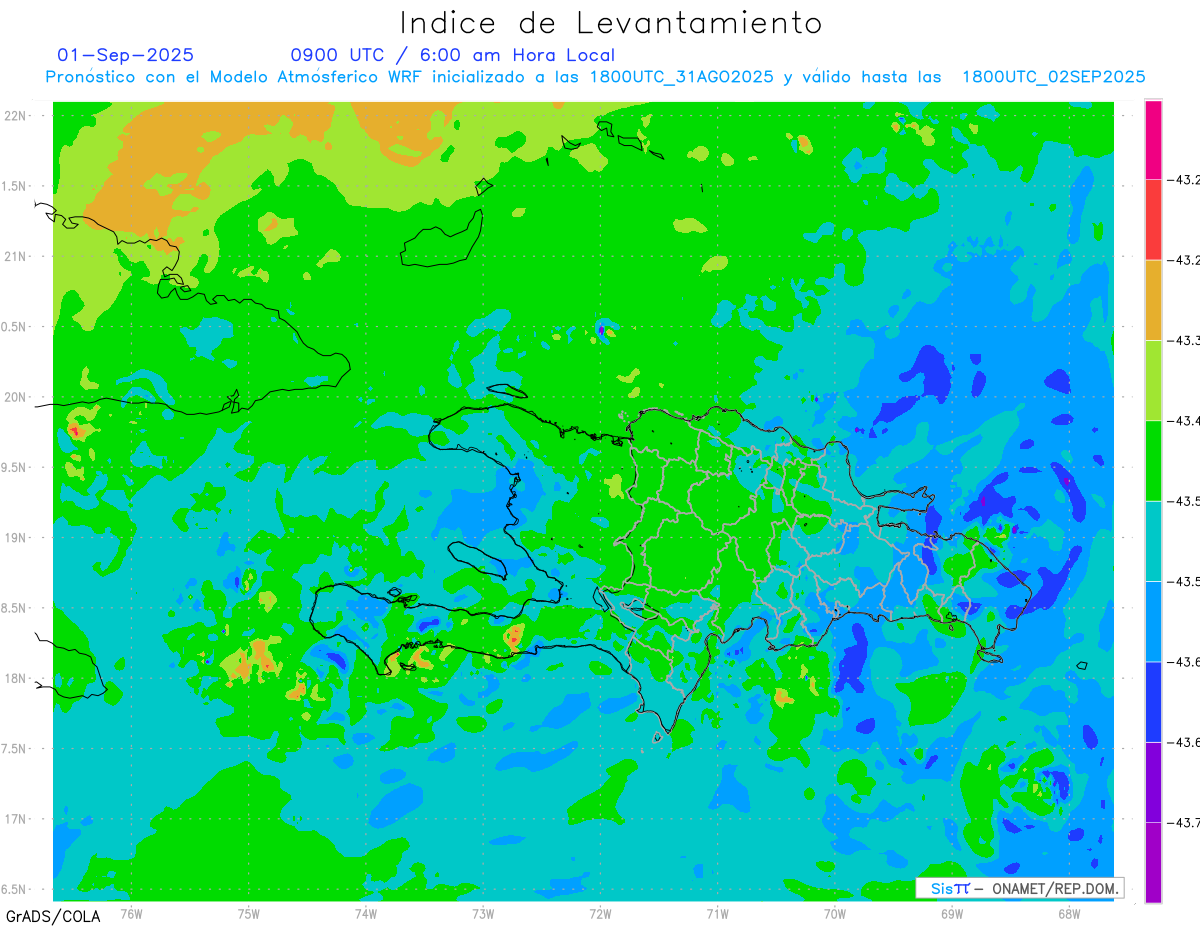
Task: Select the 69W longitude label
Action: 952,914
